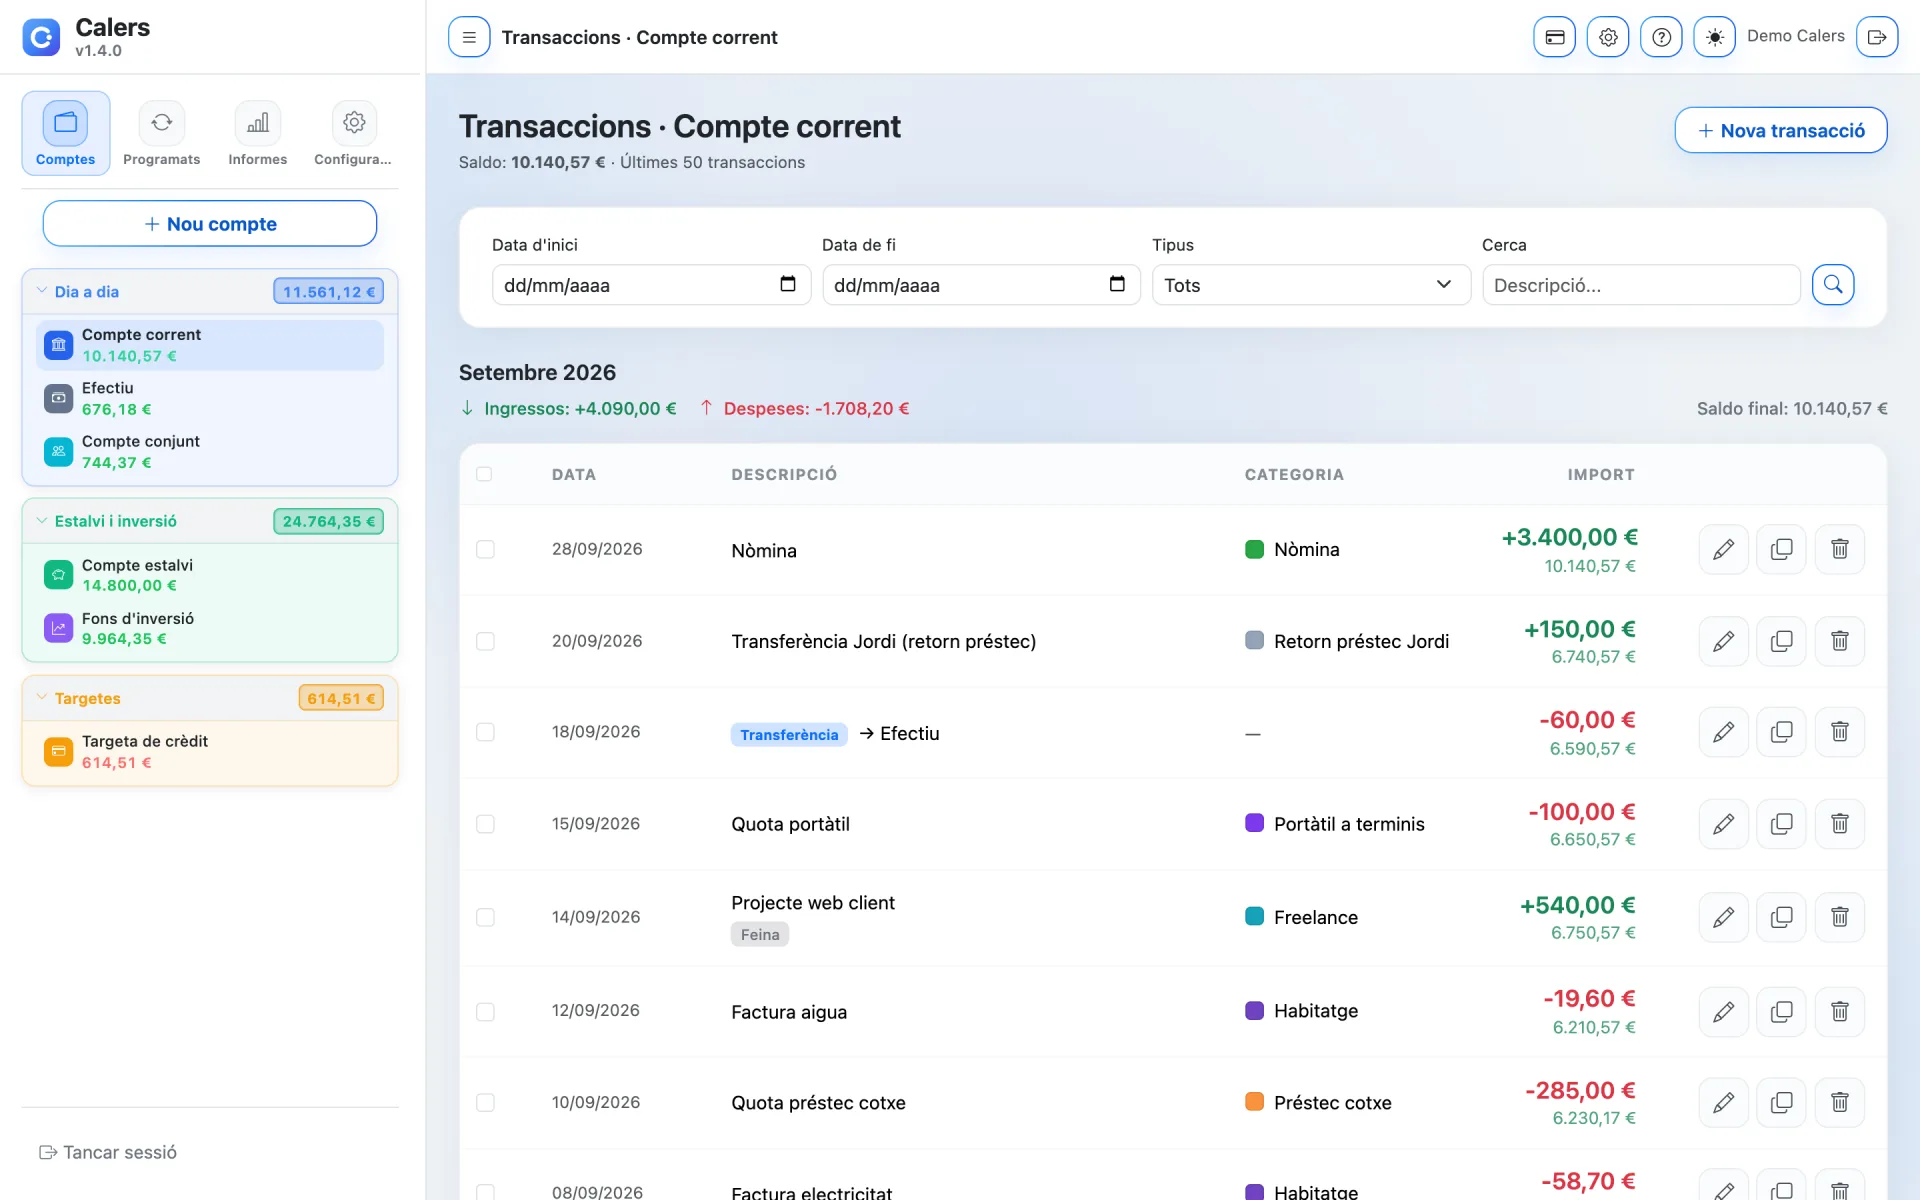Open the Informes tab
The width and height of the screenshot is (1920, 1200).
tap(257, 133)
